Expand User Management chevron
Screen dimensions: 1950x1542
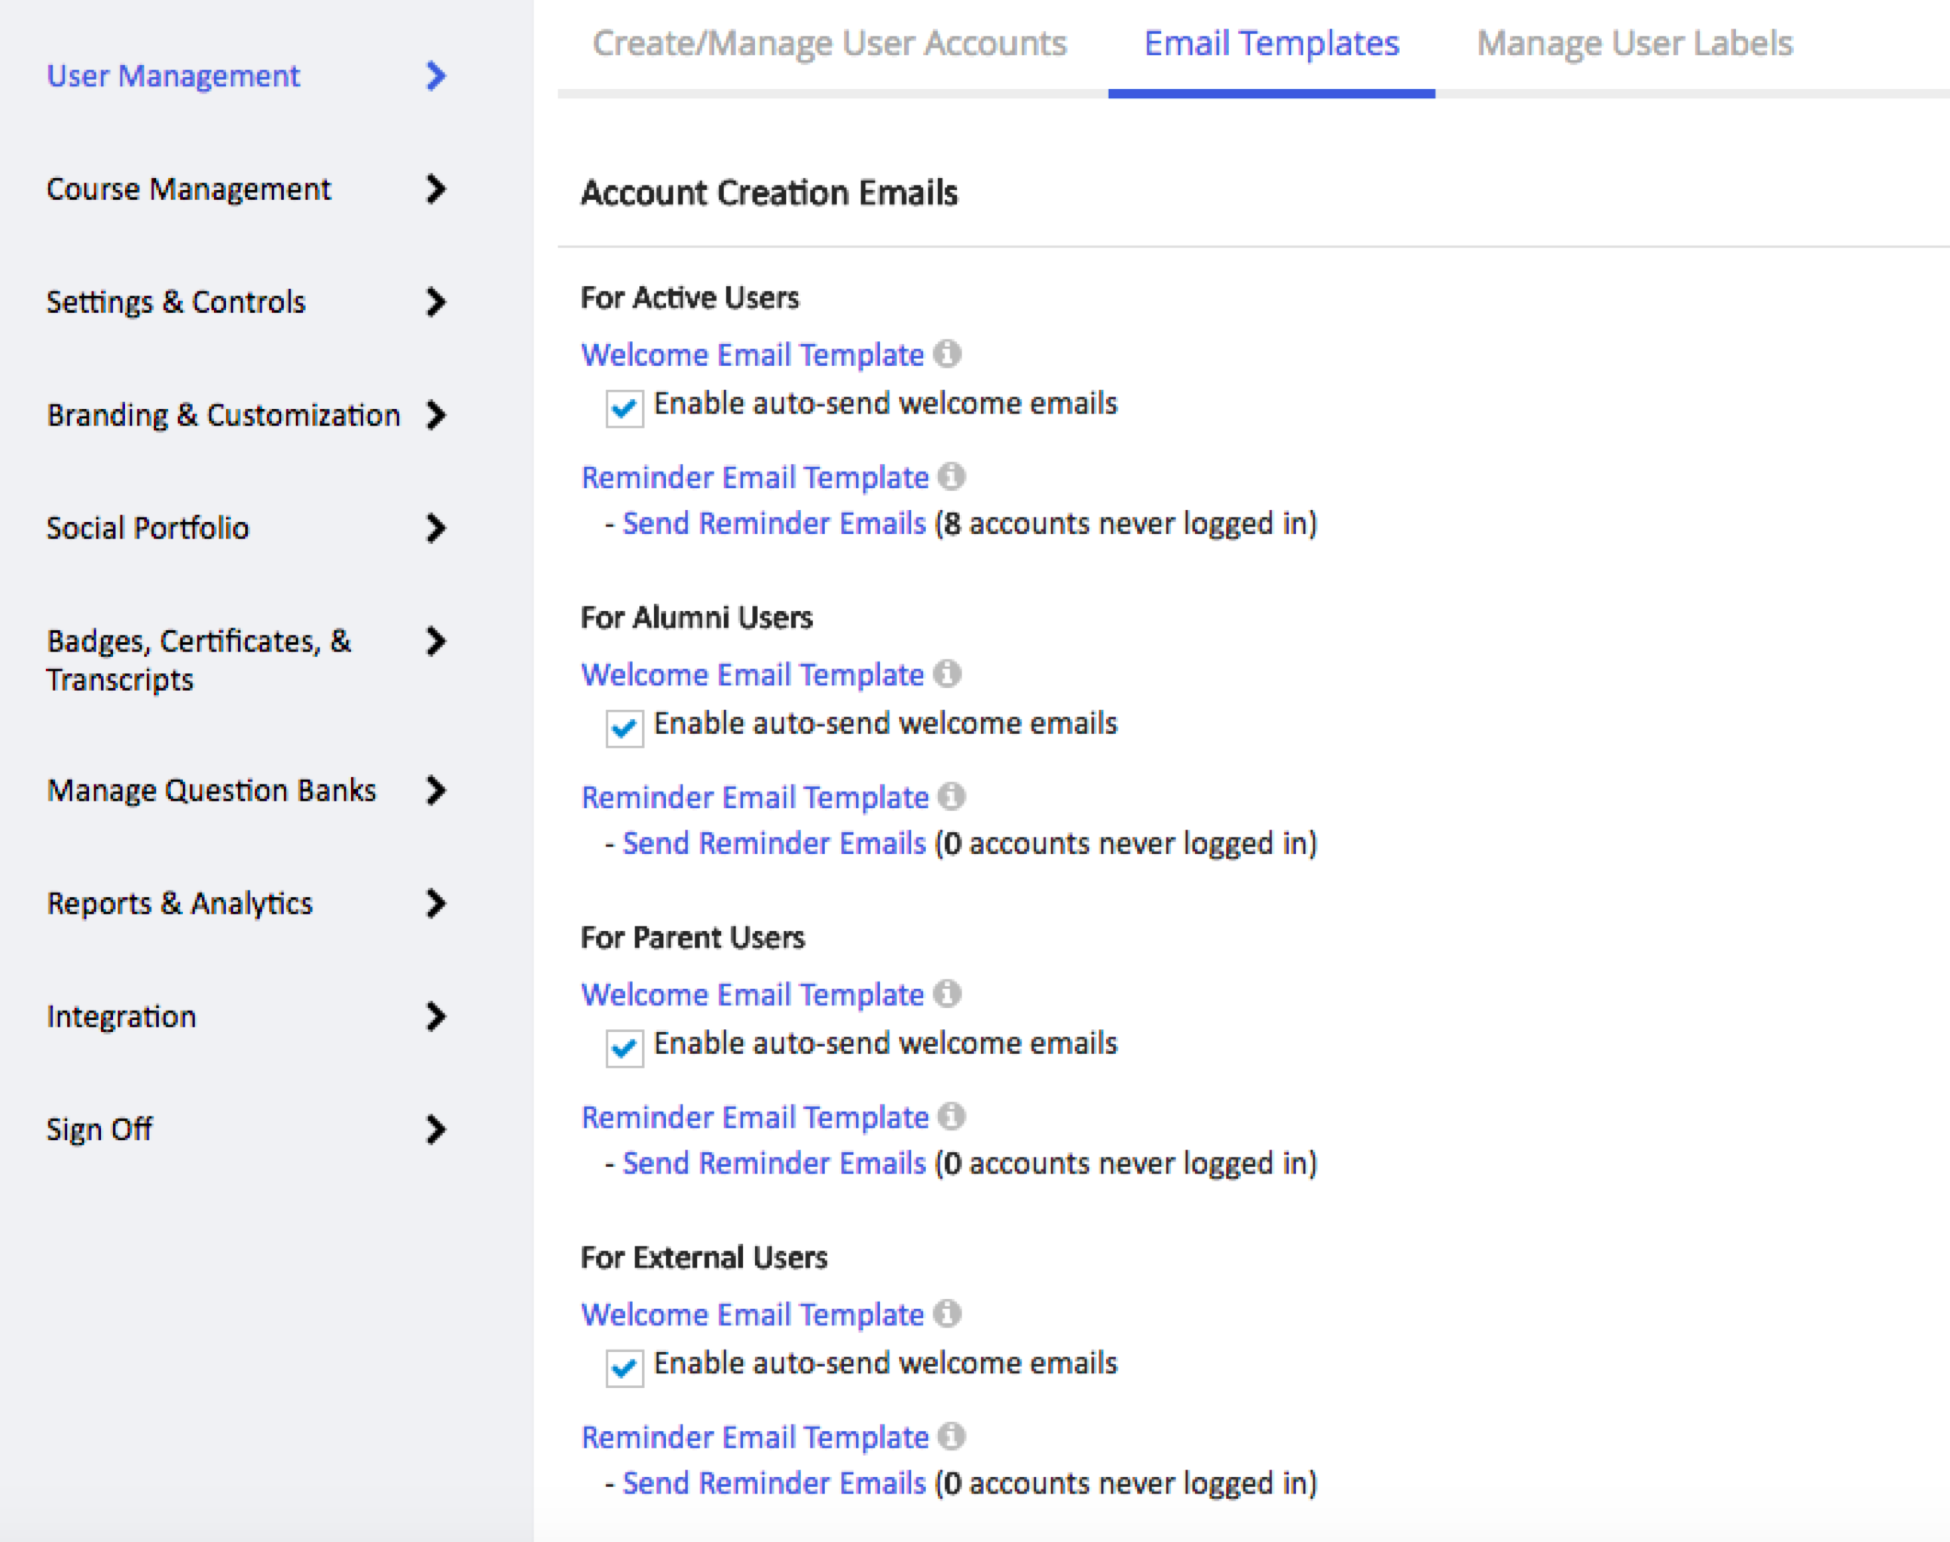pos(435,76)
